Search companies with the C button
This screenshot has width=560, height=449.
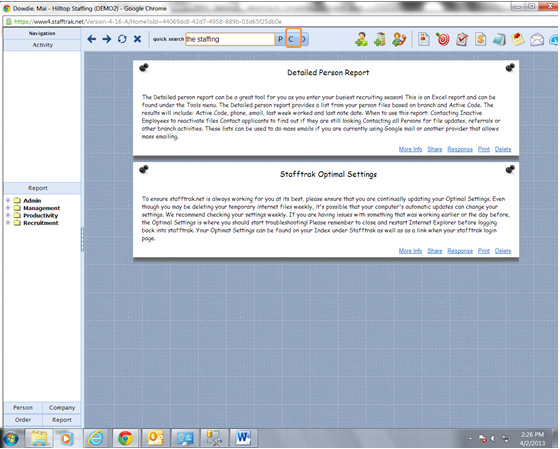tap(291, 39)
